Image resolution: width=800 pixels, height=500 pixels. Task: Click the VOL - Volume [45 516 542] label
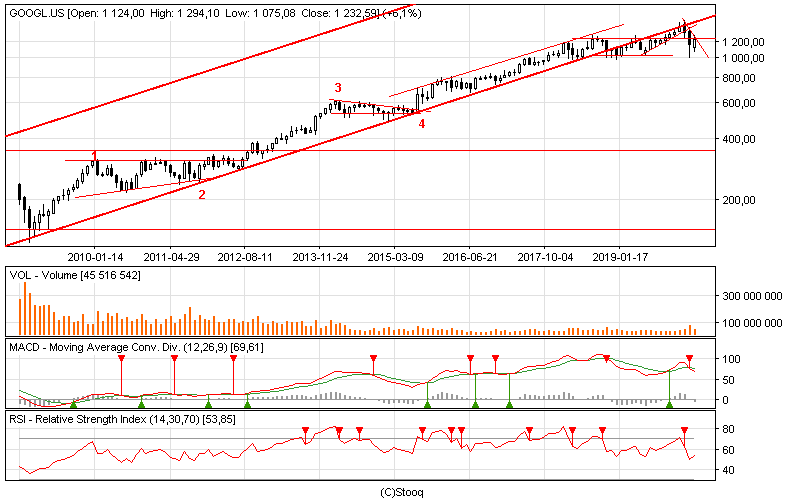click(75, 276)
